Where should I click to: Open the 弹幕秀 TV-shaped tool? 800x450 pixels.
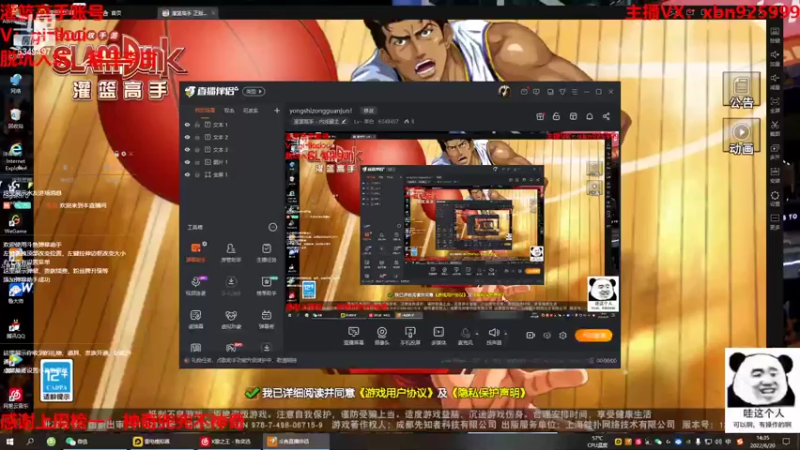coord(266,319)
